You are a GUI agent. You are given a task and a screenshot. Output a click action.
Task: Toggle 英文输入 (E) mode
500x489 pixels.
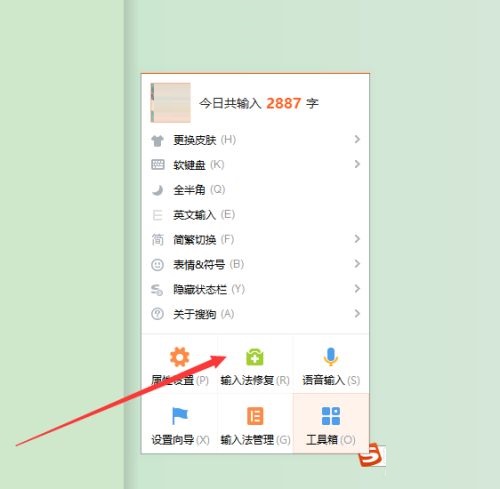(x=255, y=215)
